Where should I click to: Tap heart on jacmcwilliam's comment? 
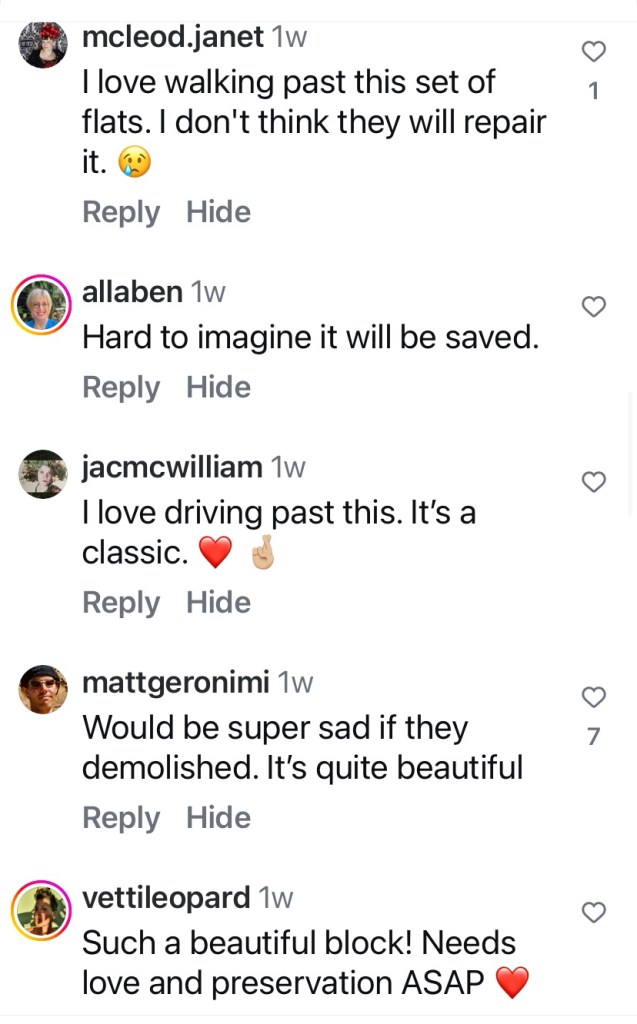coord(594,482)
